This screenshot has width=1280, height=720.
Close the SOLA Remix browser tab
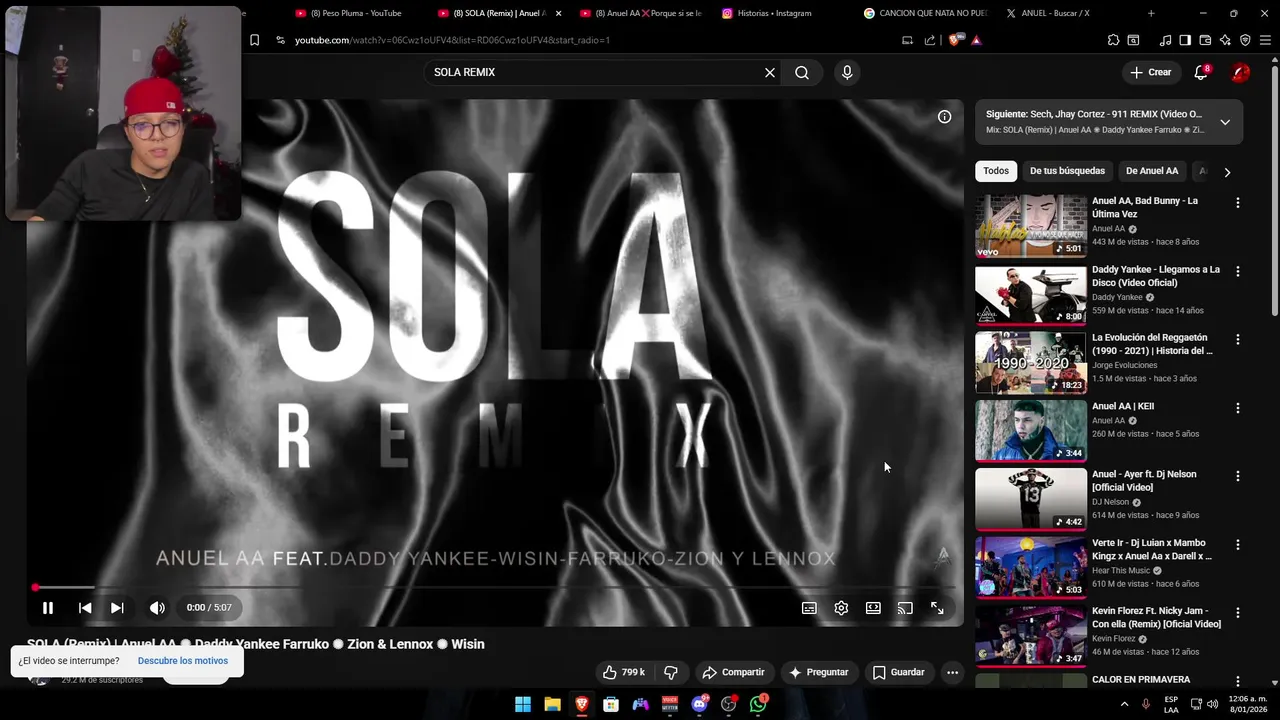point(558,13)
